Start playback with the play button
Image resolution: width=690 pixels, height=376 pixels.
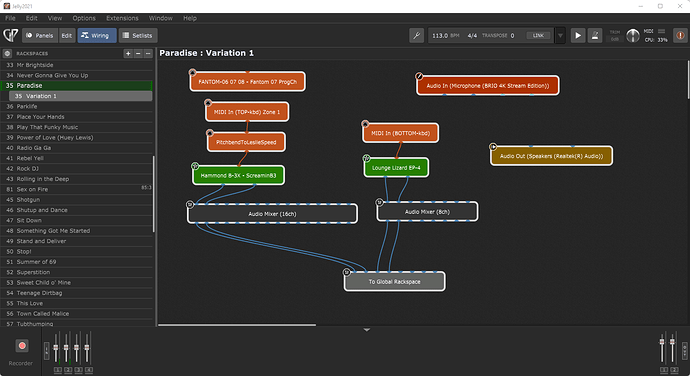(x=578, y=35)
